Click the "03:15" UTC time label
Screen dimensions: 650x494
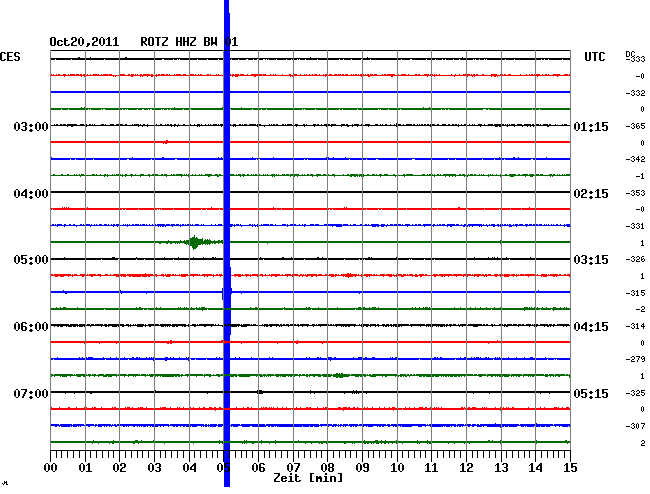pyautogui.click(x=591, y=260)
